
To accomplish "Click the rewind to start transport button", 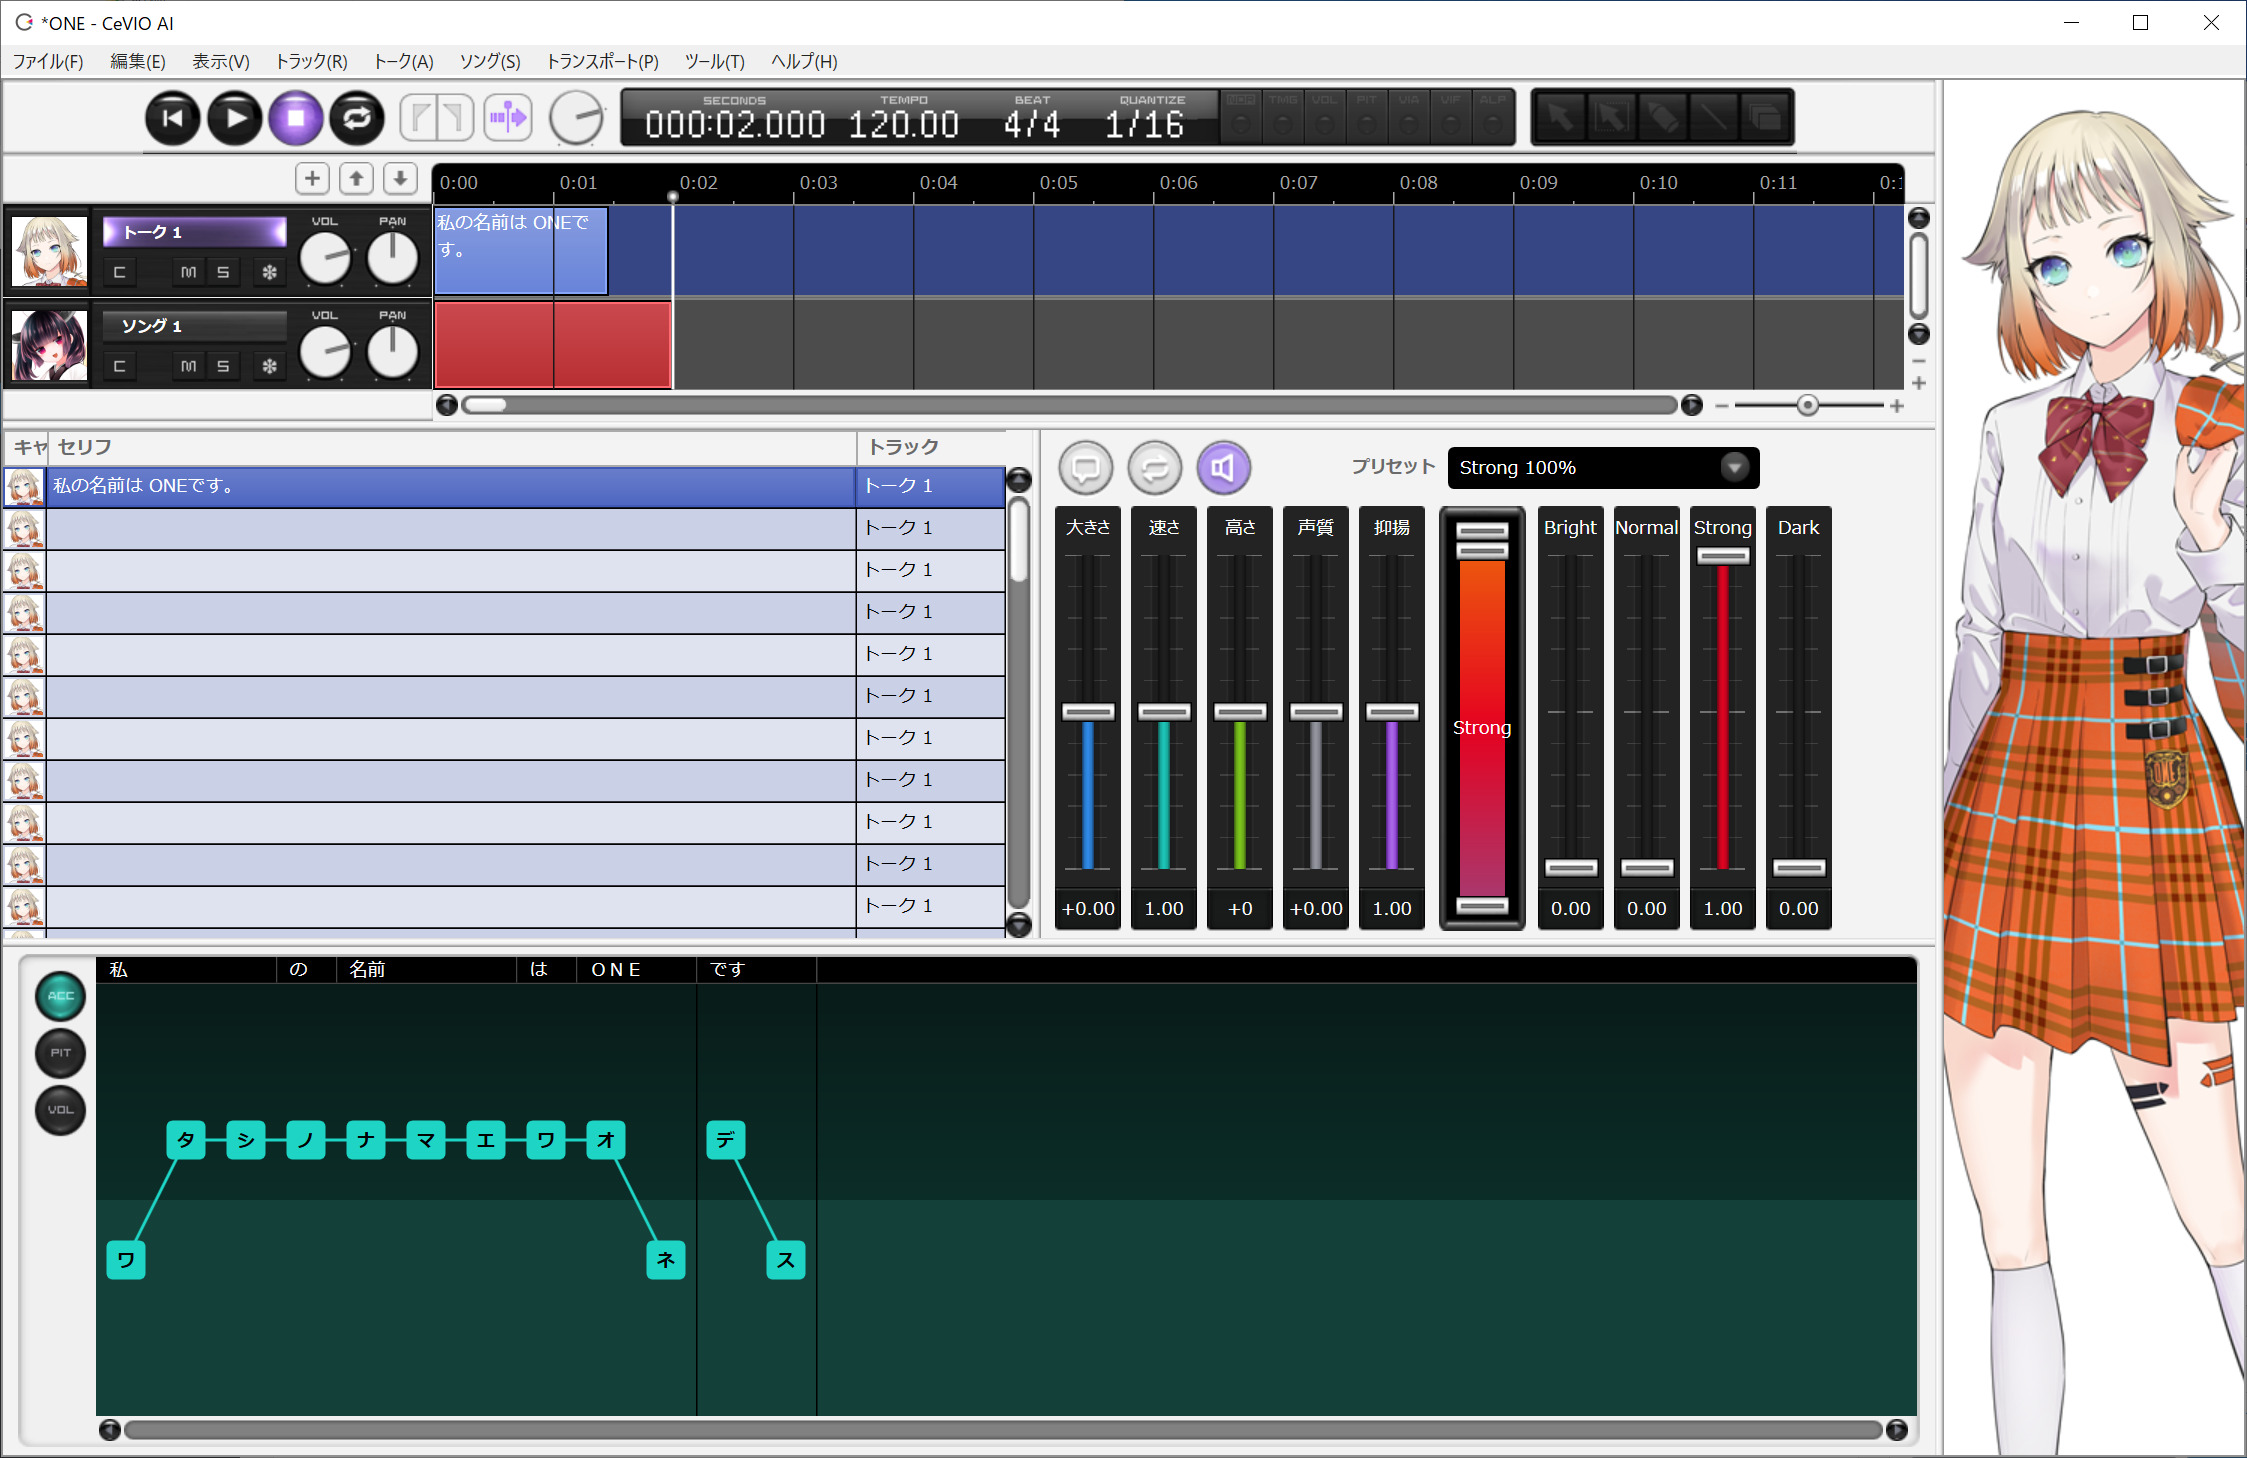I will (172, 119).
